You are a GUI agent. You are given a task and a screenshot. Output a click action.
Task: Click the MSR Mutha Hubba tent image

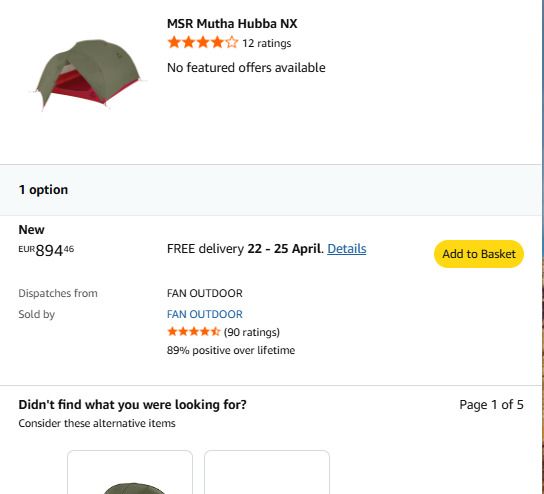(88, 74)
